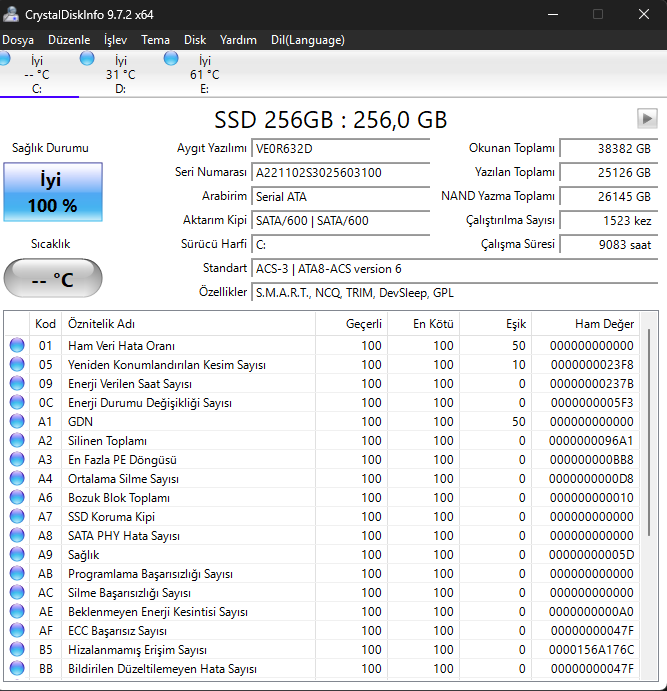Click the Eşik column header

(496, 324)
